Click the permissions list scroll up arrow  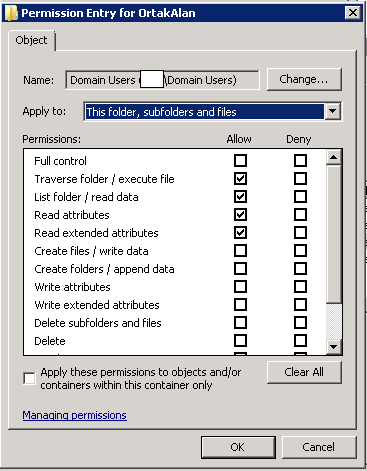[x=334, y=157]
